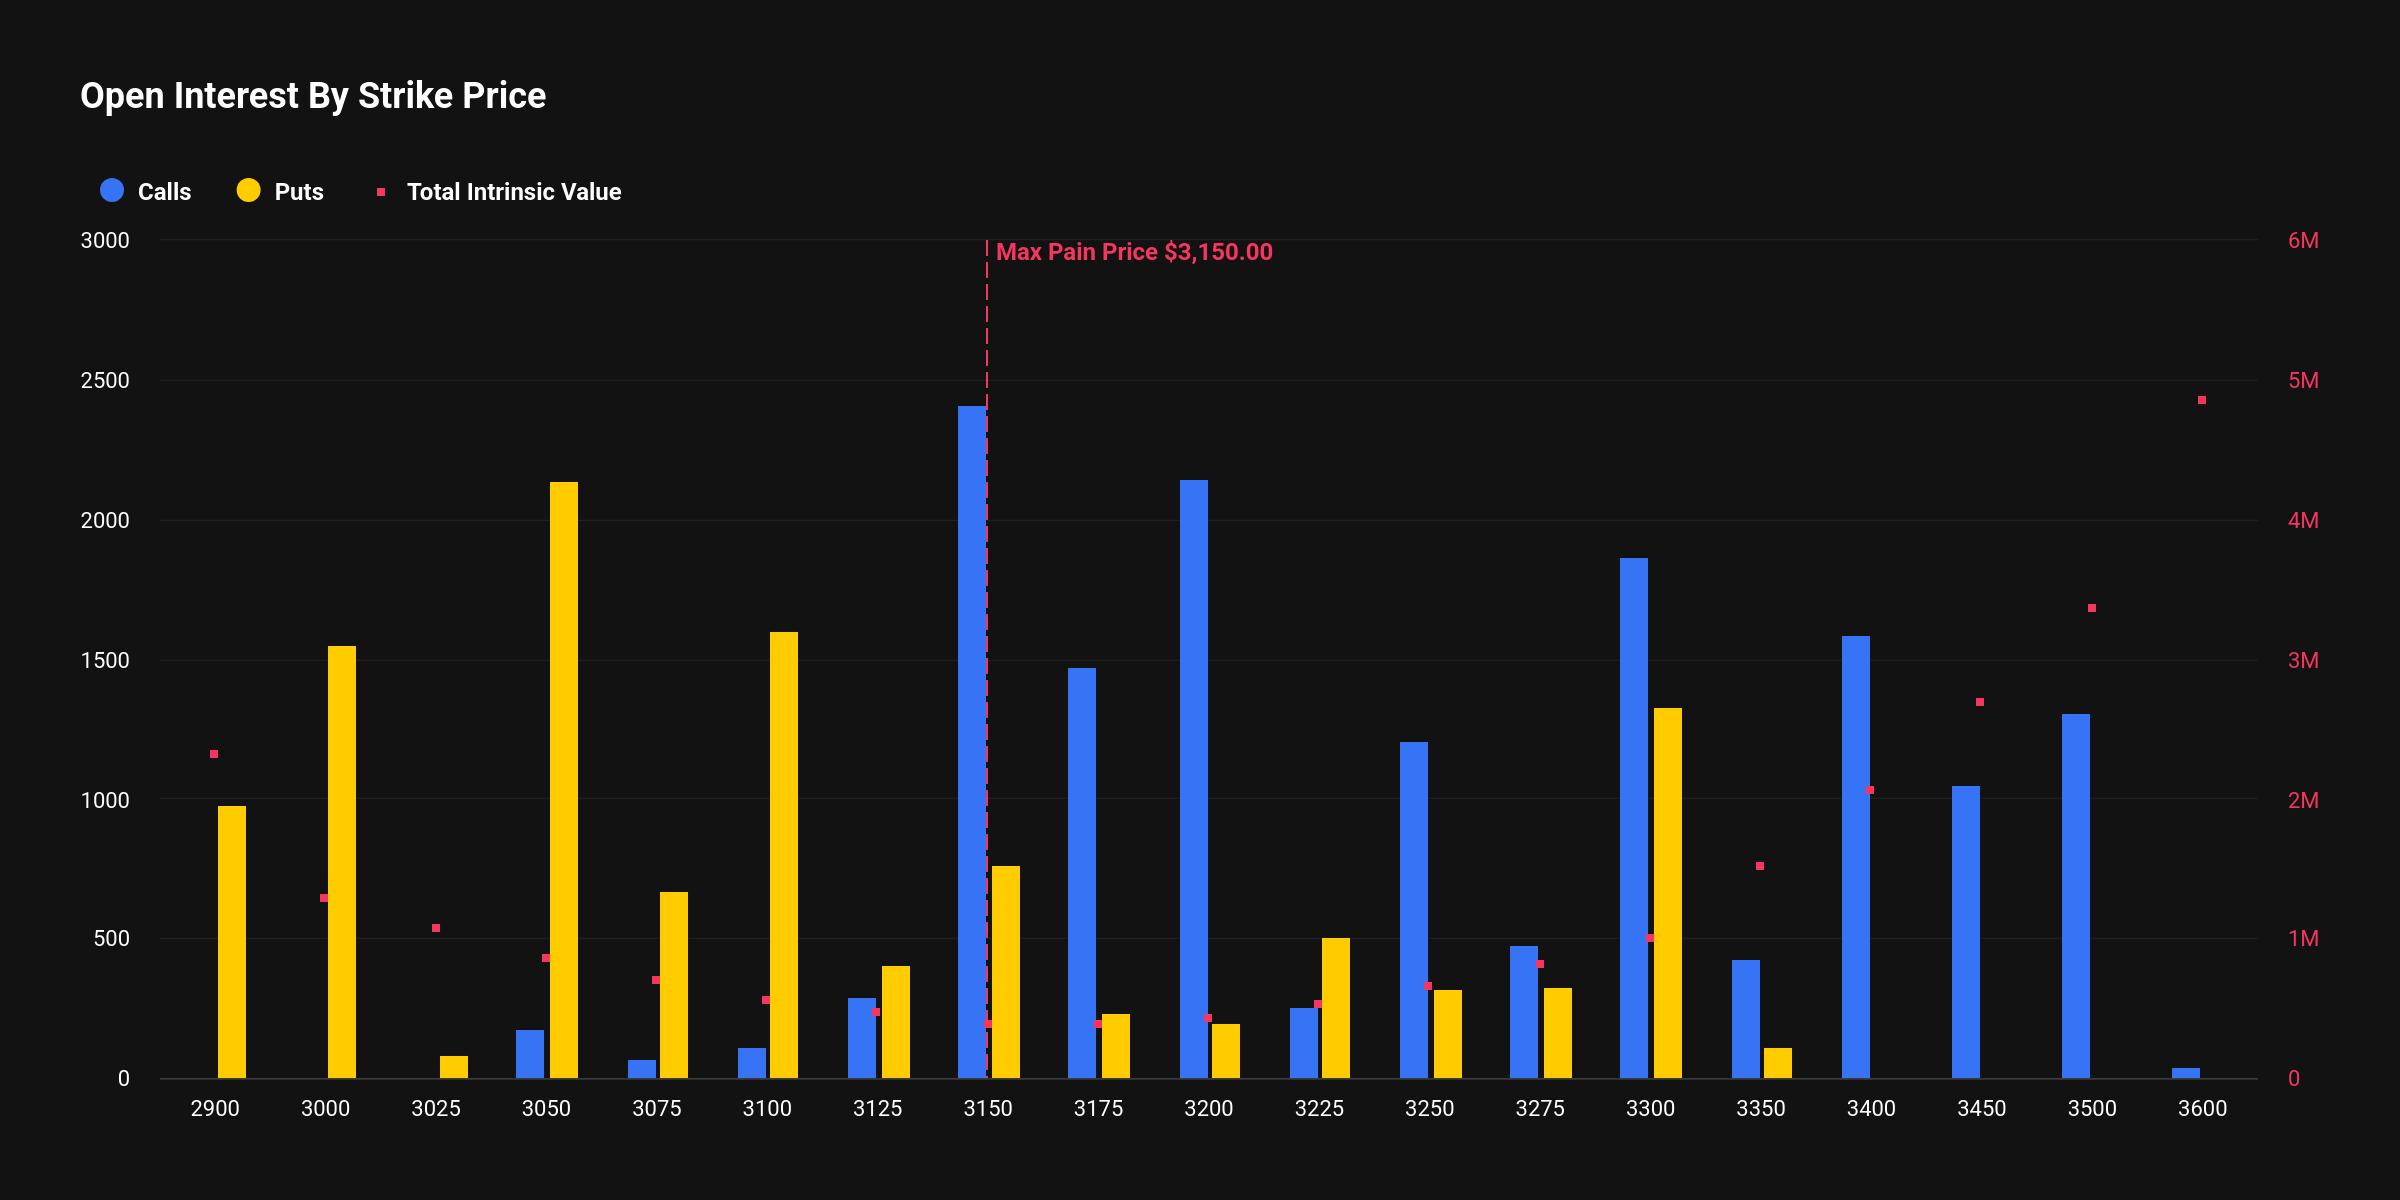The height and width of the screenshot is (1200, 2400).
Task: Toggle the Calls legend blue circle
Action: pyautogui.click(x=112, y=190)
